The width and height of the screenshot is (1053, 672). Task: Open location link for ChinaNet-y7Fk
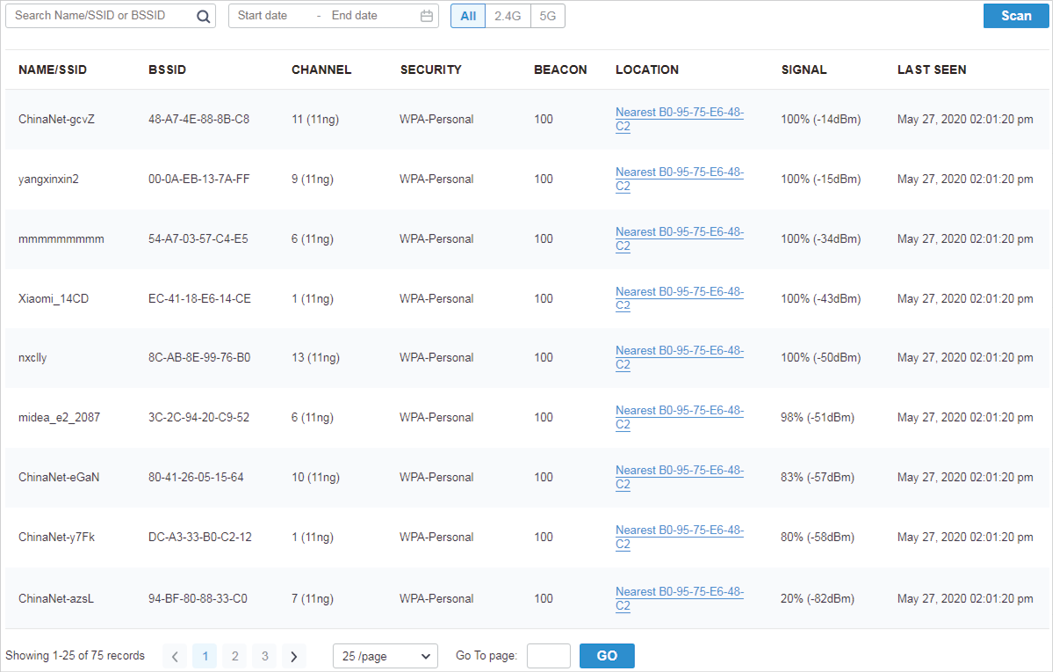click(680, 537)
